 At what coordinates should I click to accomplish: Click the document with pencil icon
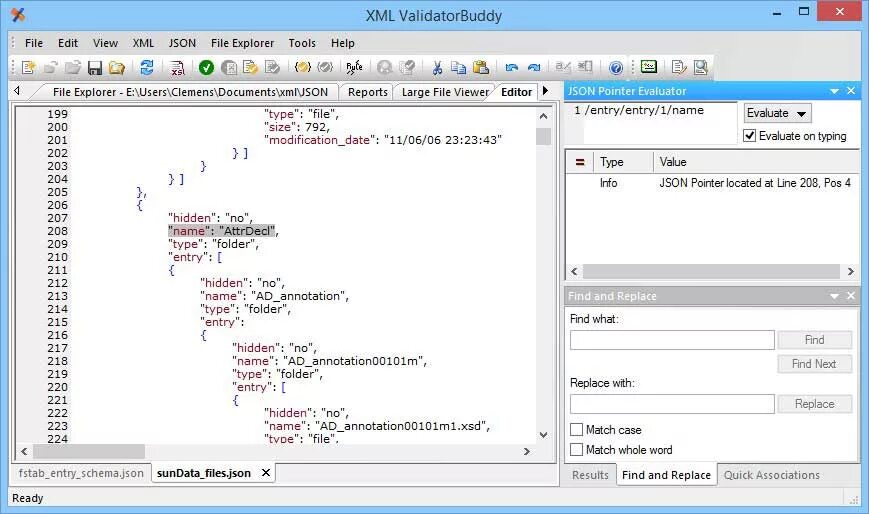click(x=678, y=68)
